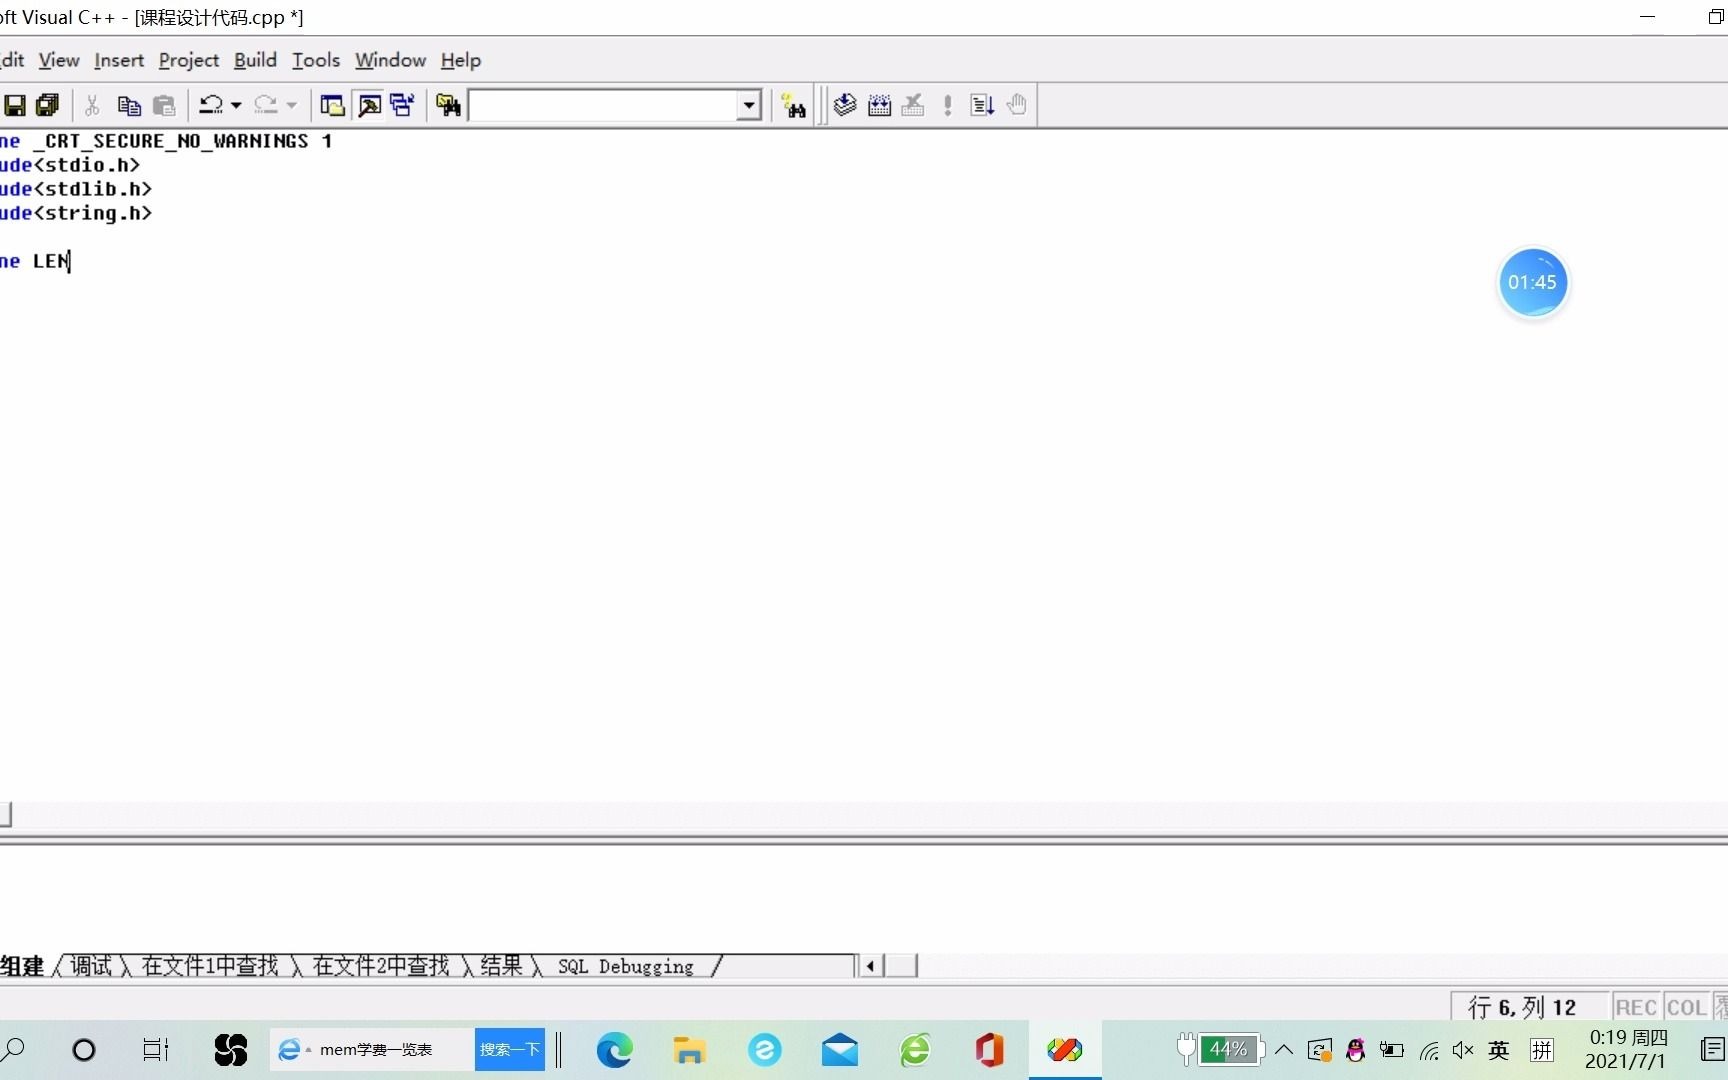Compile the file using the Compile icon
Image resolution: width=1728 pixels, height=1080 pixels.
click(843, 105)
